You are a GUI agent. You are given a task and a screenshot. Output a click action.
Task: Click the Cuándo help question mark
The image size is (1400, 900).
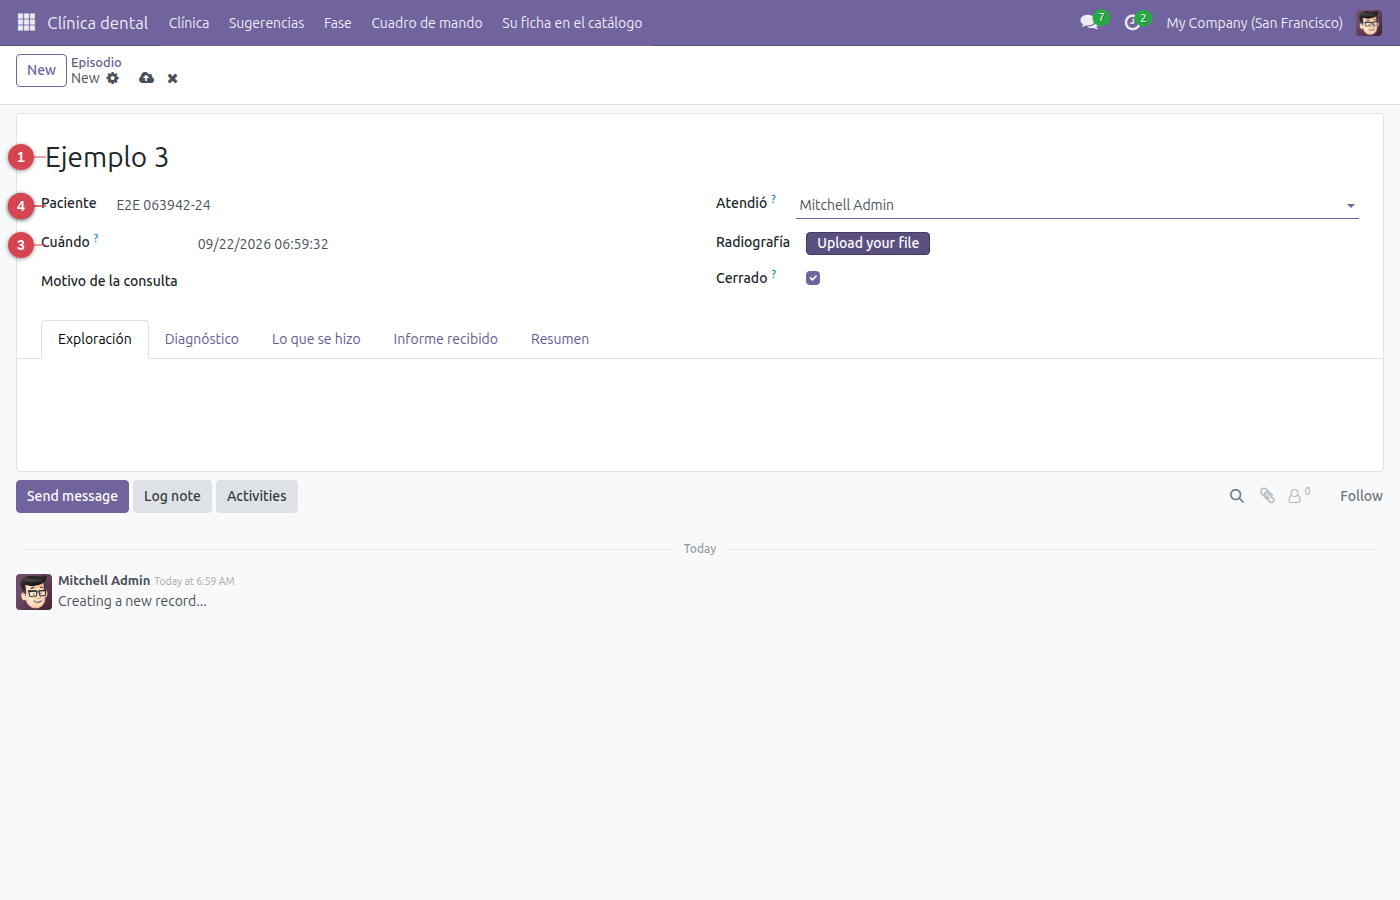(x=96, y=238)
